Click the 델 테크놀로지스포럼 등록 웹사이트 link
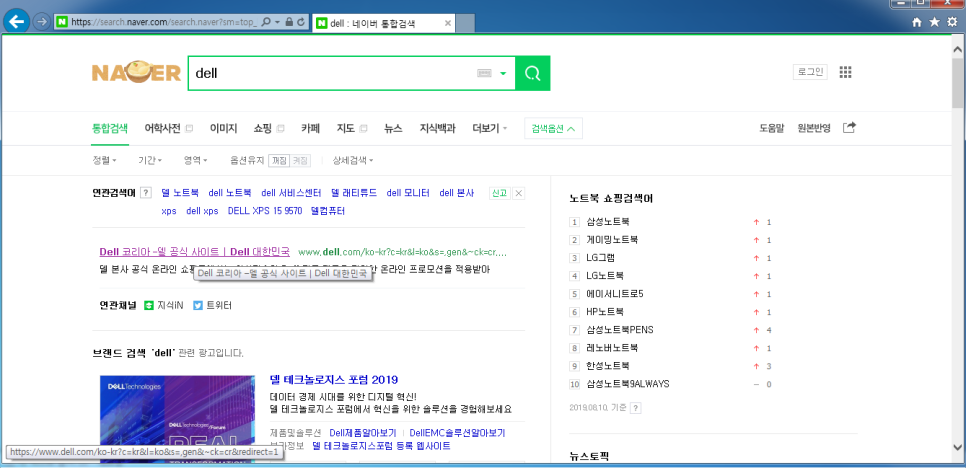This screenshot has width=966, height=468. [381, 445]
